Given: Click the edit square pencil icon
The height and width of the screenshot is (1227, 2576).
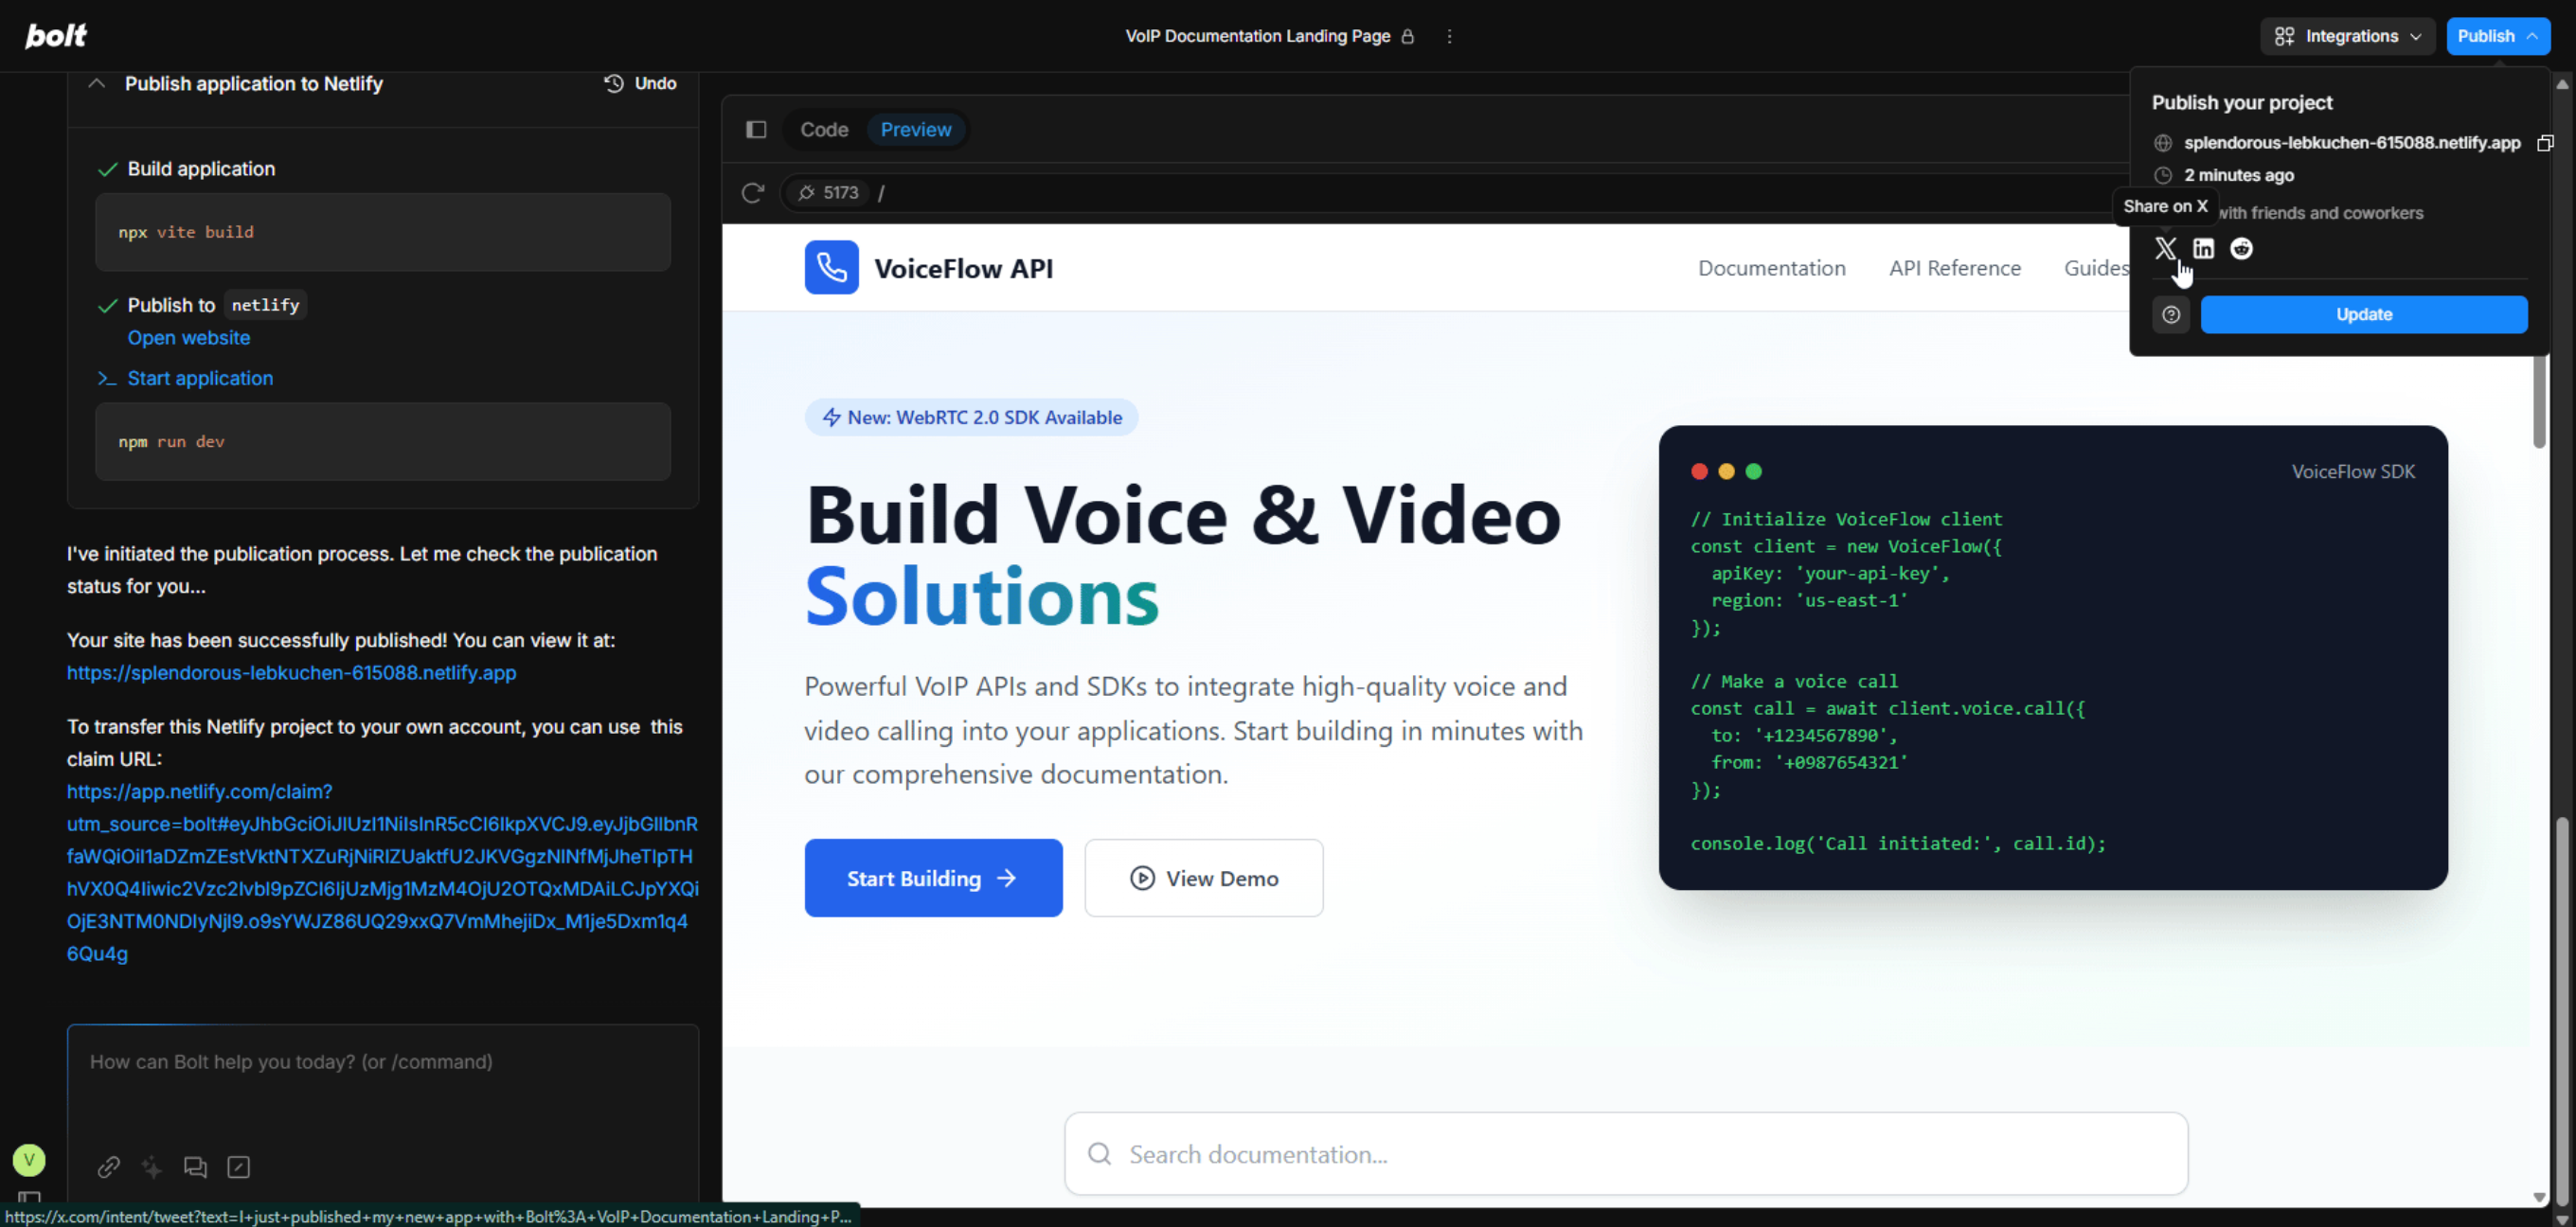Looking at the screenshot, I should [238, 1167].
